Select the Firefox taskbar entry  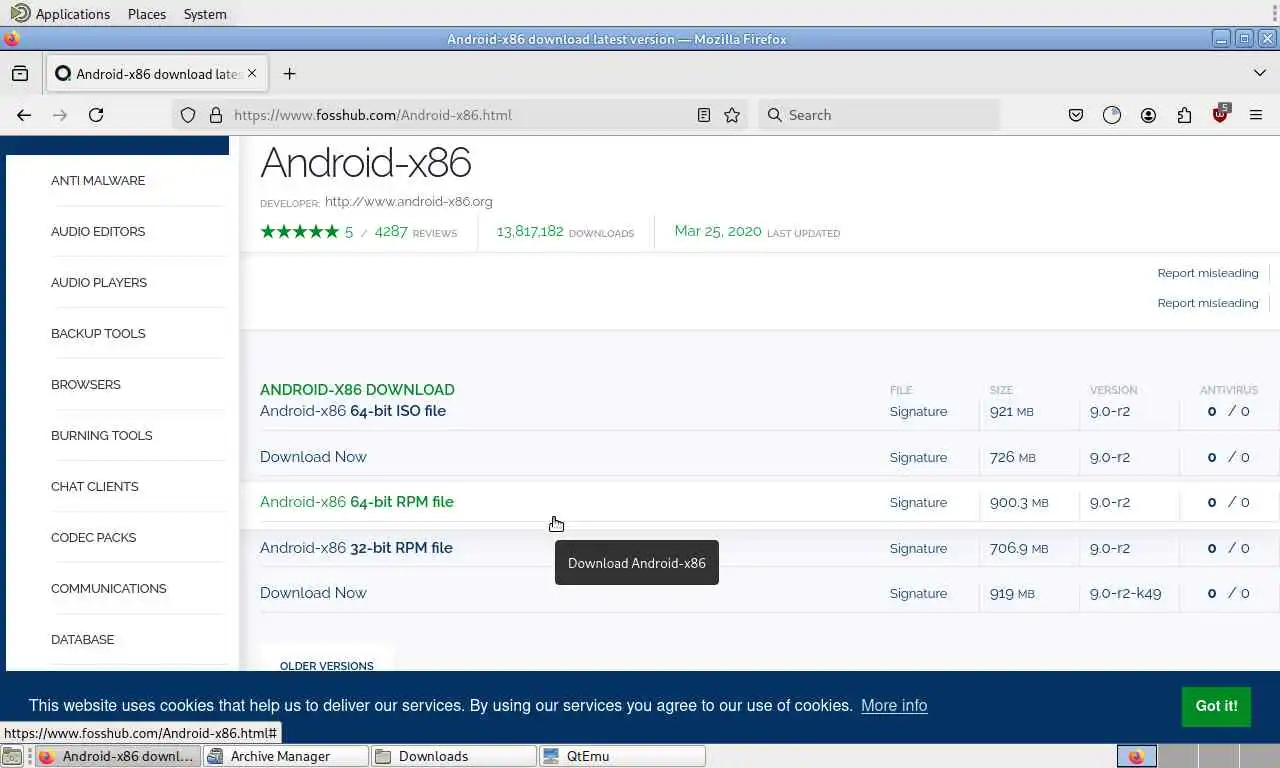(118, 756)
